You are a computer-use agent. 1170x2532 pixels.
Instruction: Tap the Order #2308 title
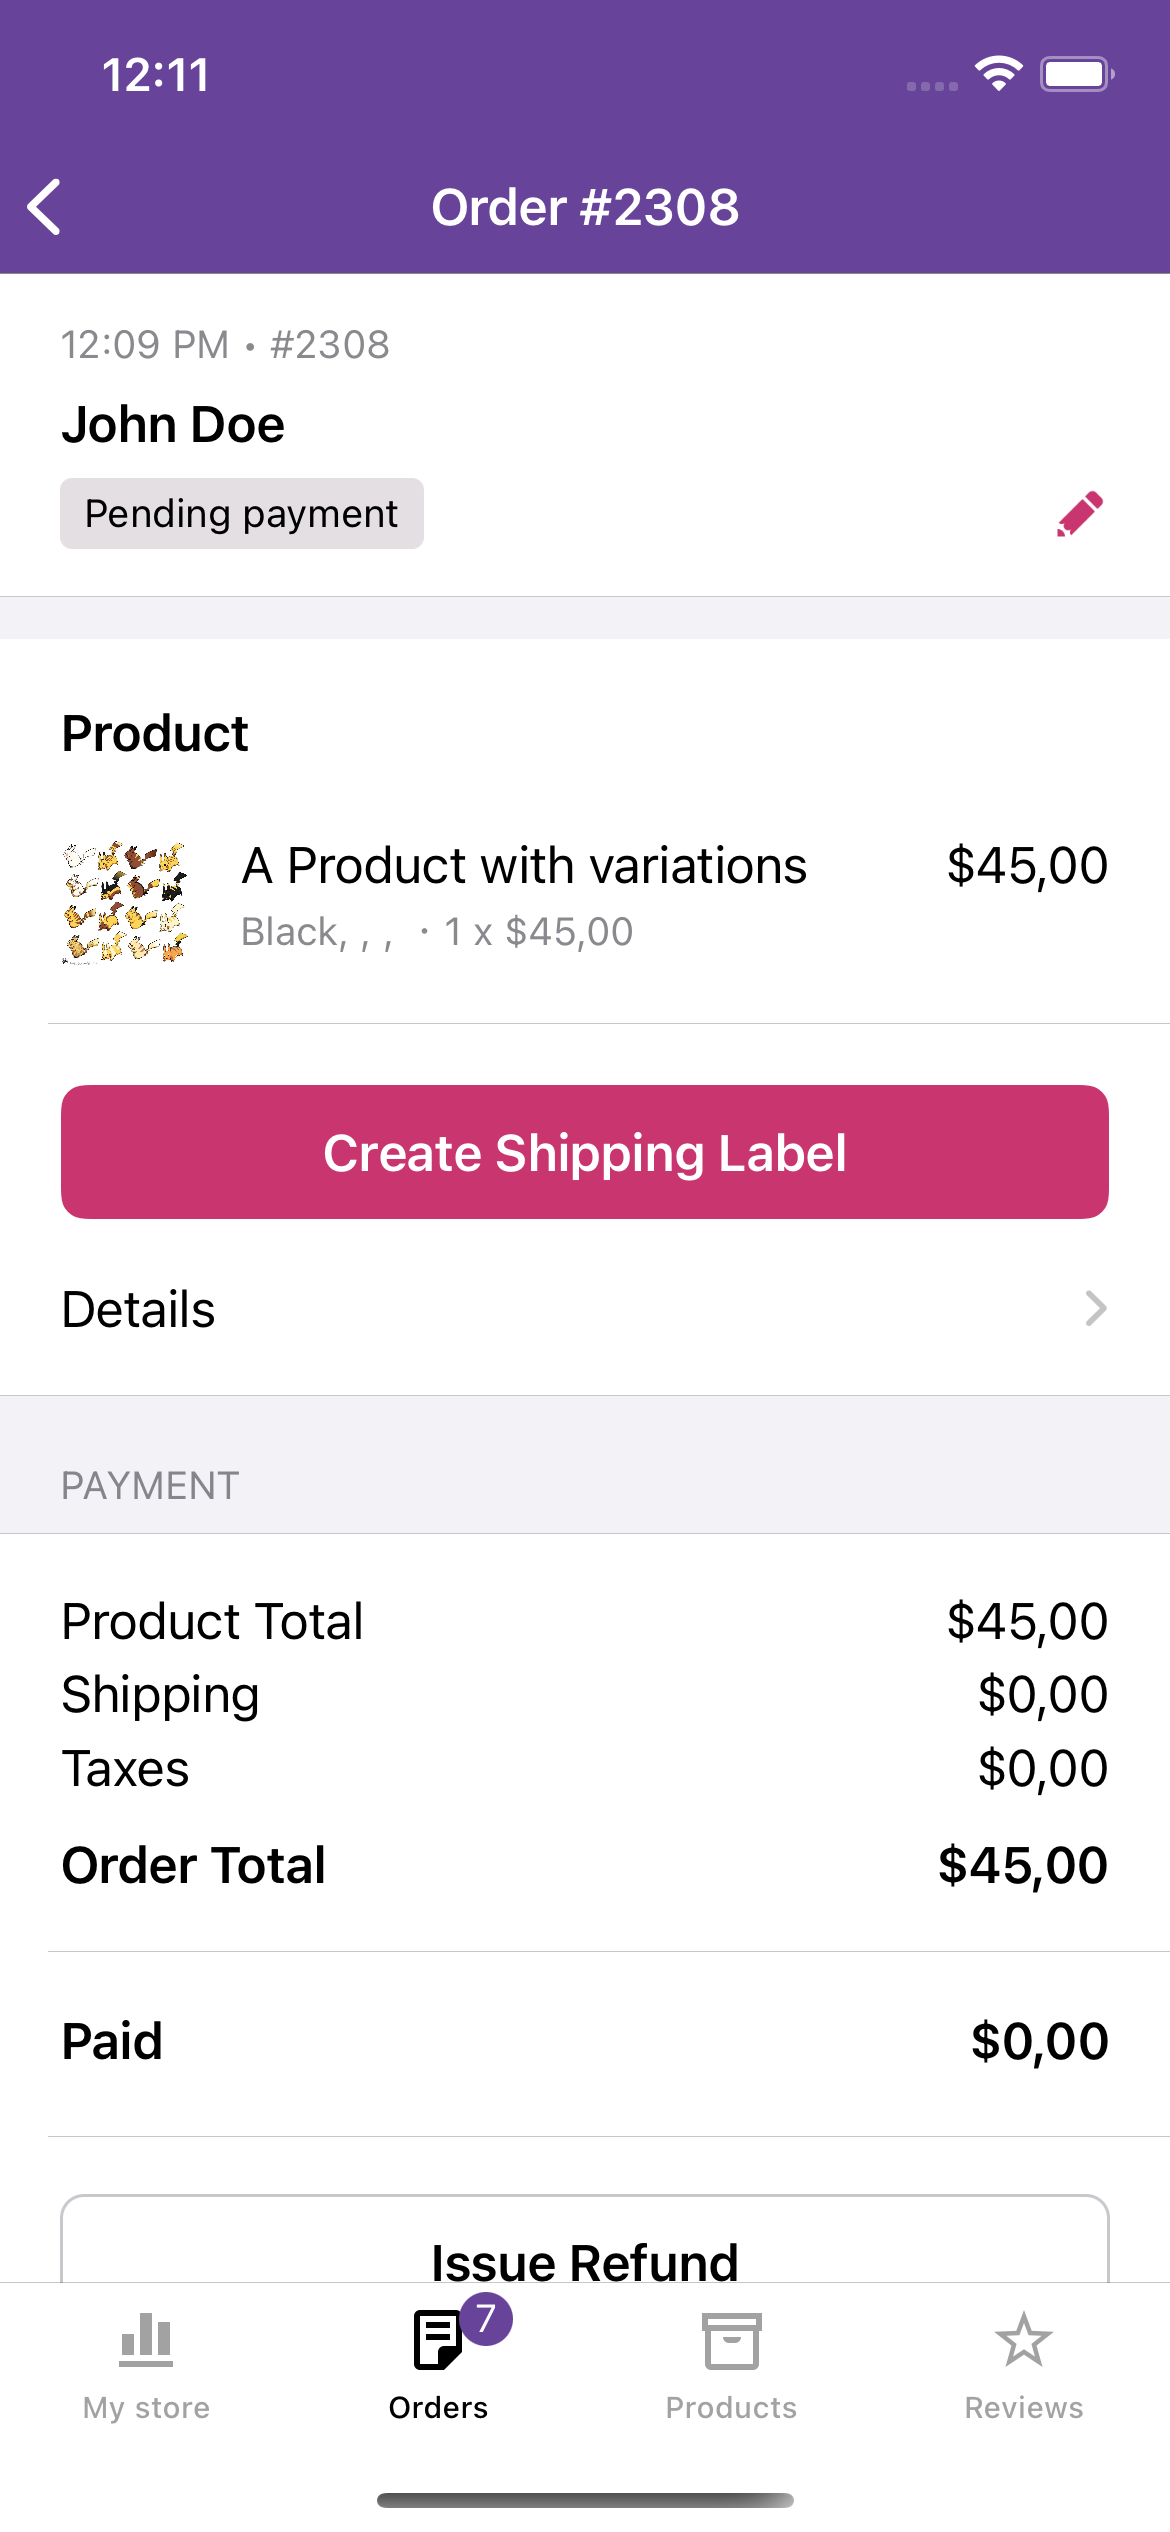coord(585,208)
